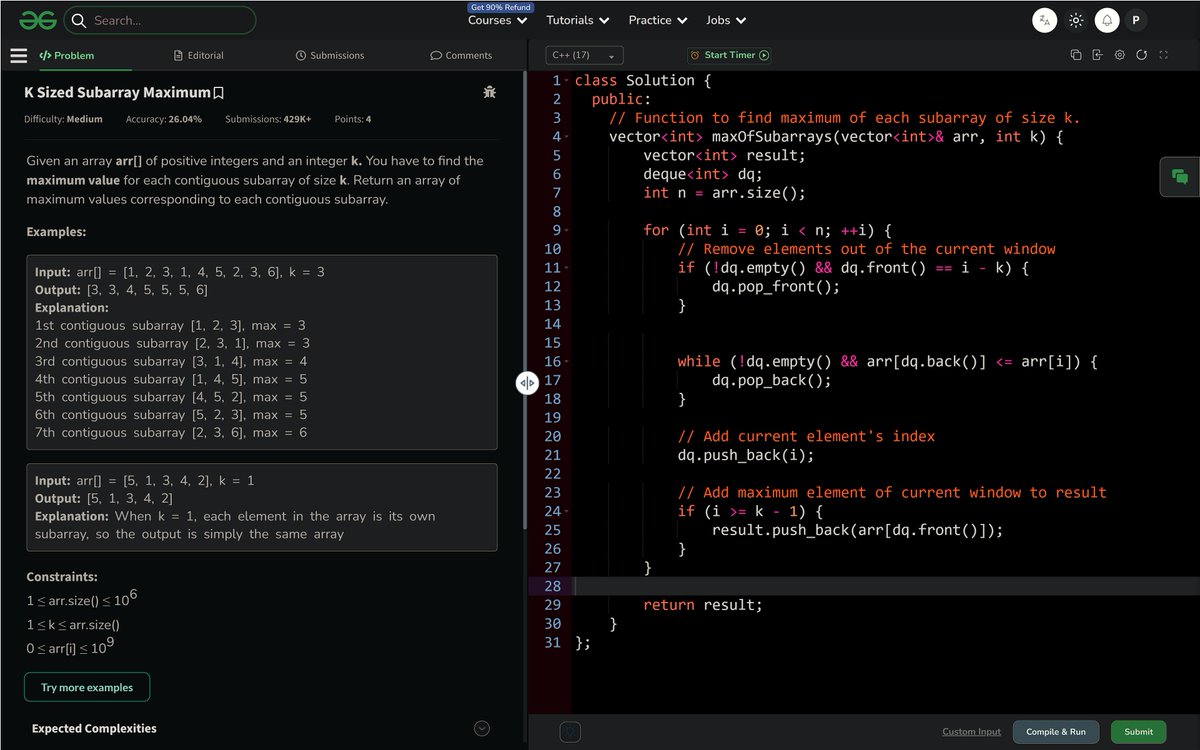Submit the solution

click(x=1139, y=732)
